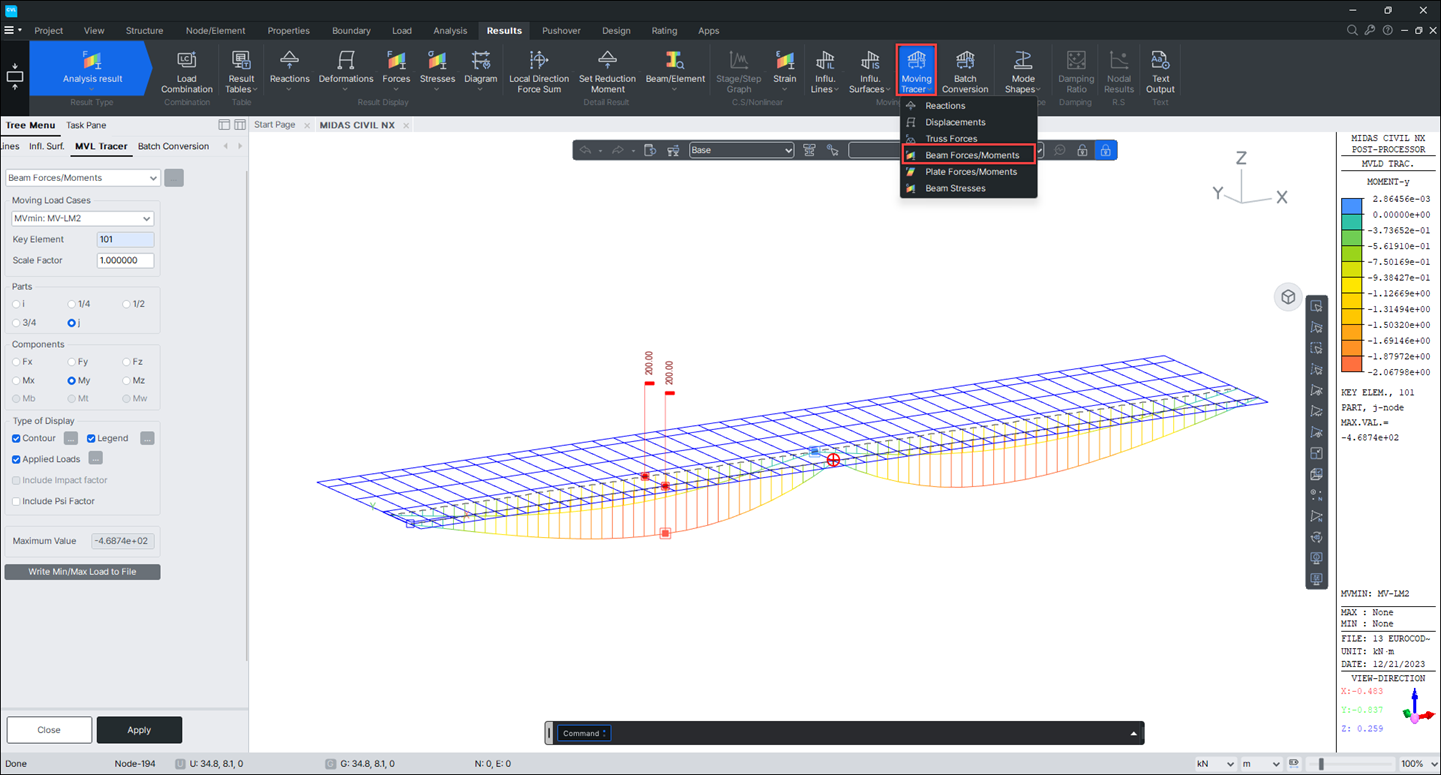This screenshot has height=775, width=1441.
Task: Click the Batch Conversion ribbon icon
Action: point(965,71)
